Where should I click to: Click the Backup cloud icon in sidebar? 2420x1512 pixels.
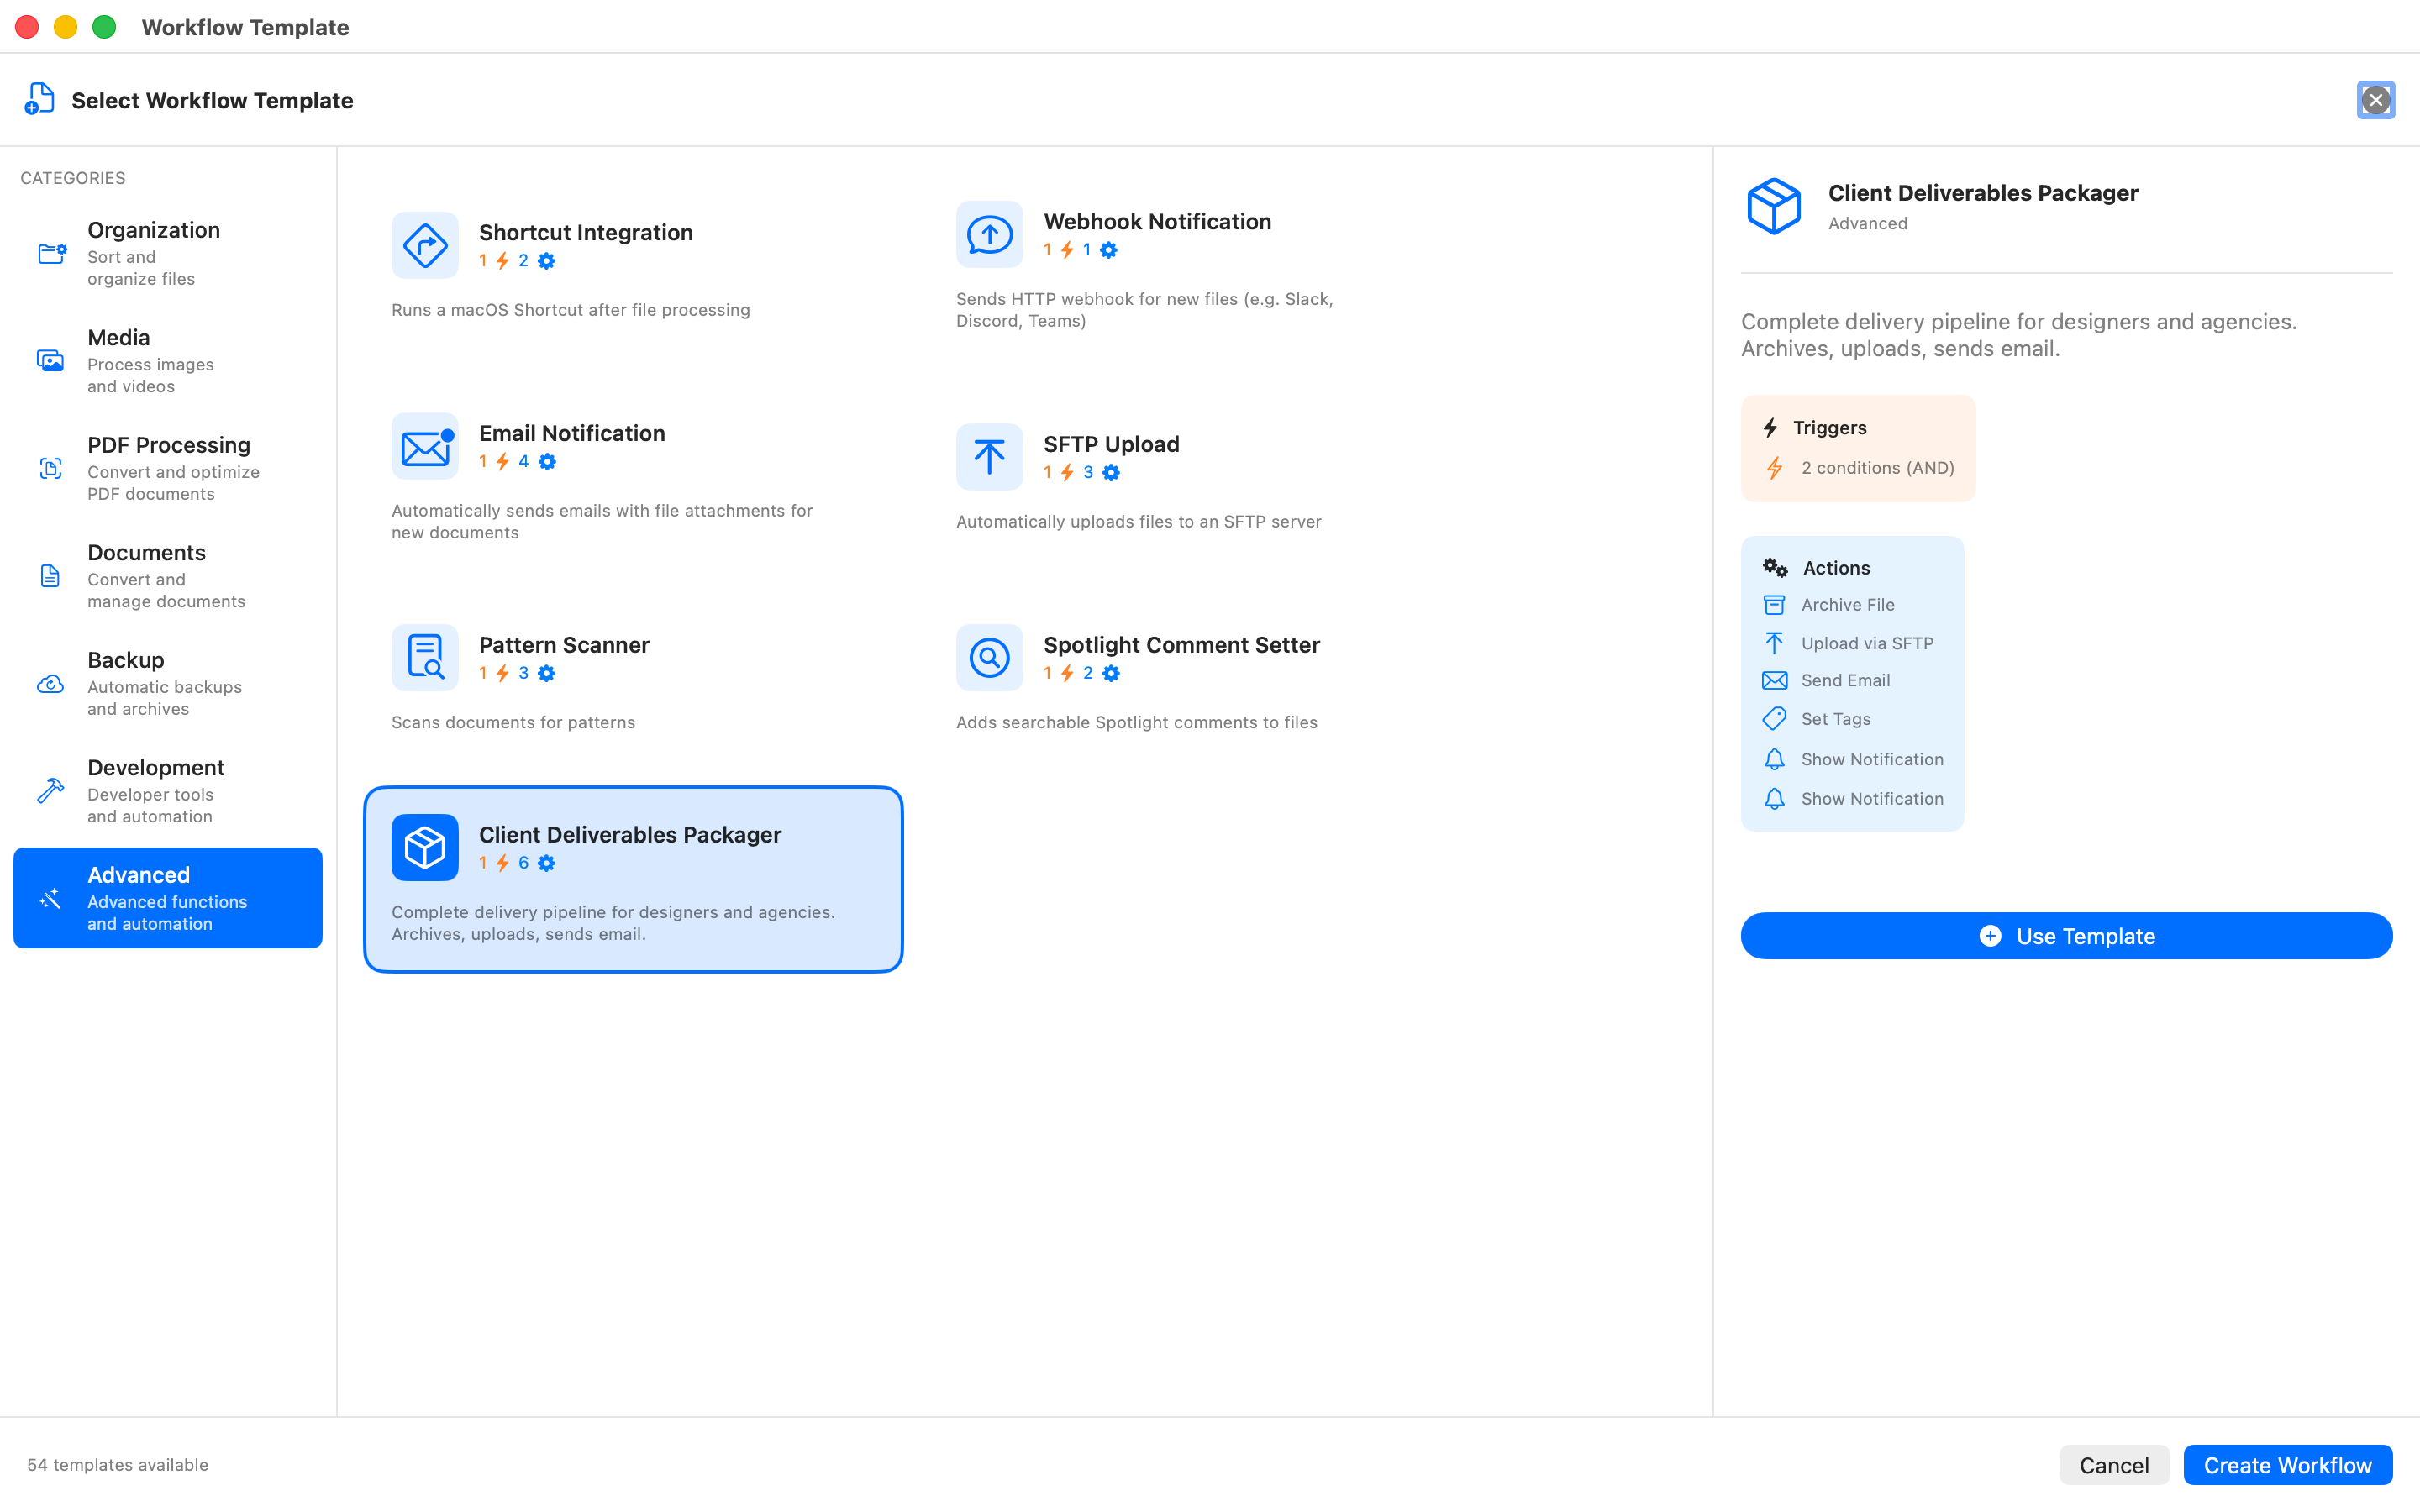point(51,684)
